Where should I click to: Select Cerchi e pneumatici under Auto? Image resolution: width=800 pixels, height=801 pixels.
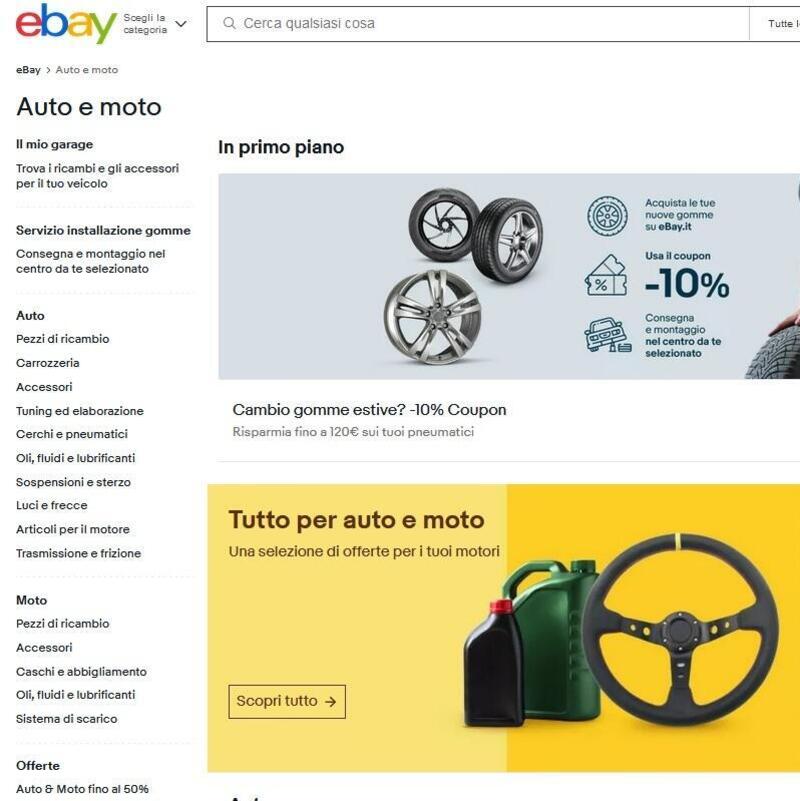pyautogui.click(x=72, y=434)
